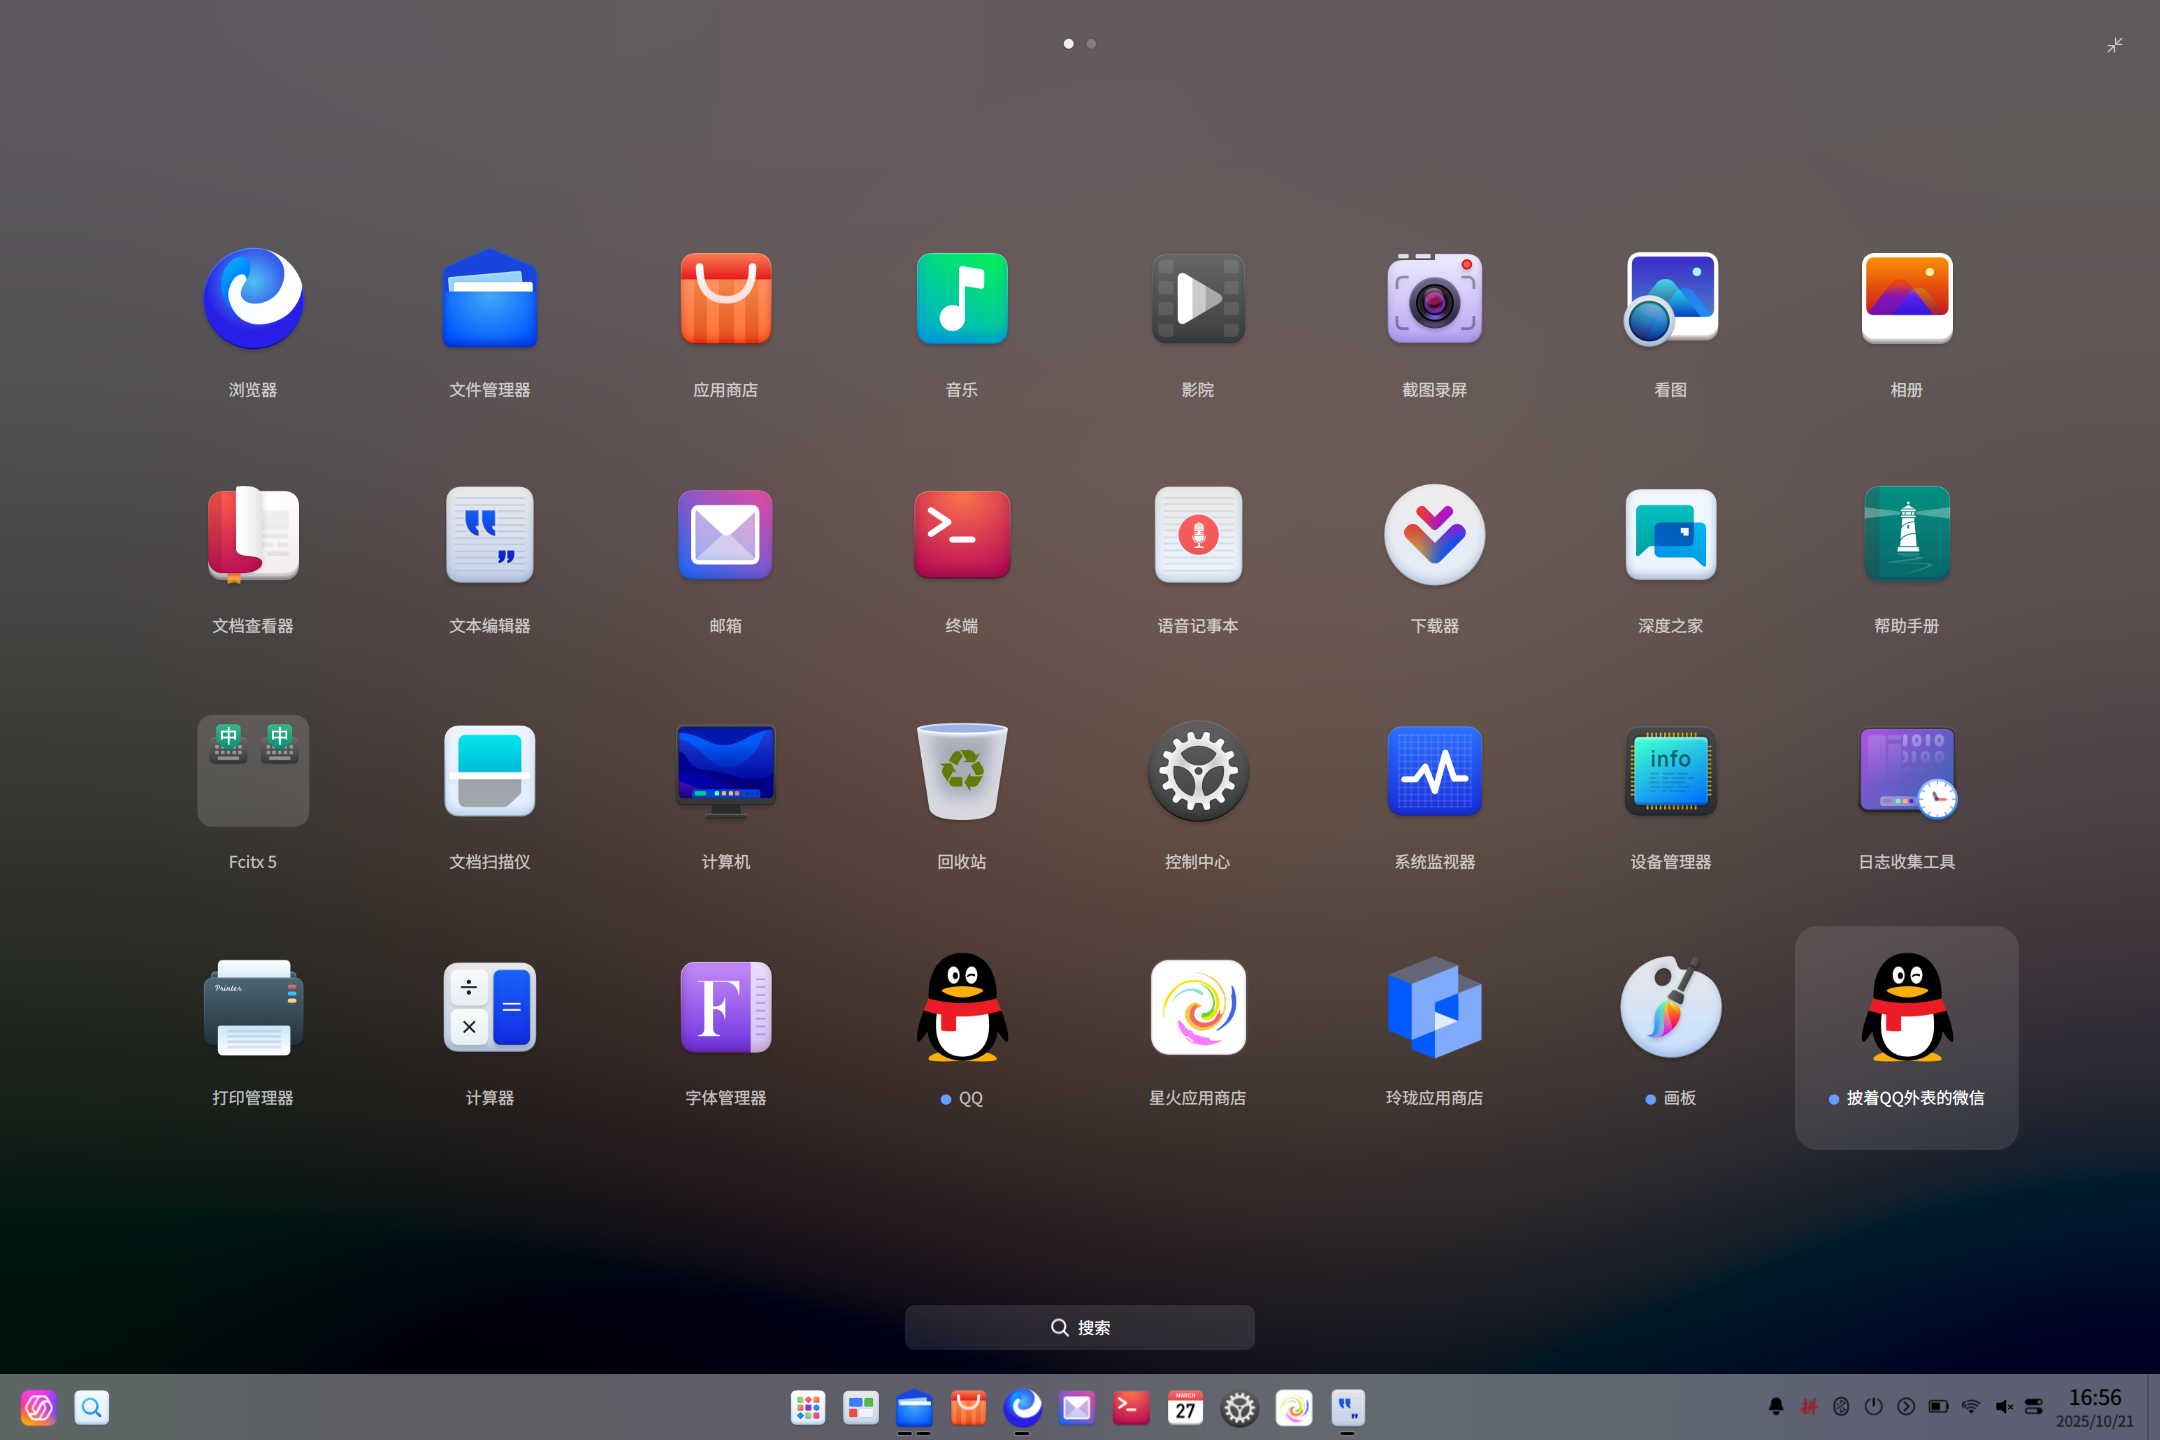Launch 打印管理器 print manager
Screen dimensions: 2160x1440
coord(253,1007)
